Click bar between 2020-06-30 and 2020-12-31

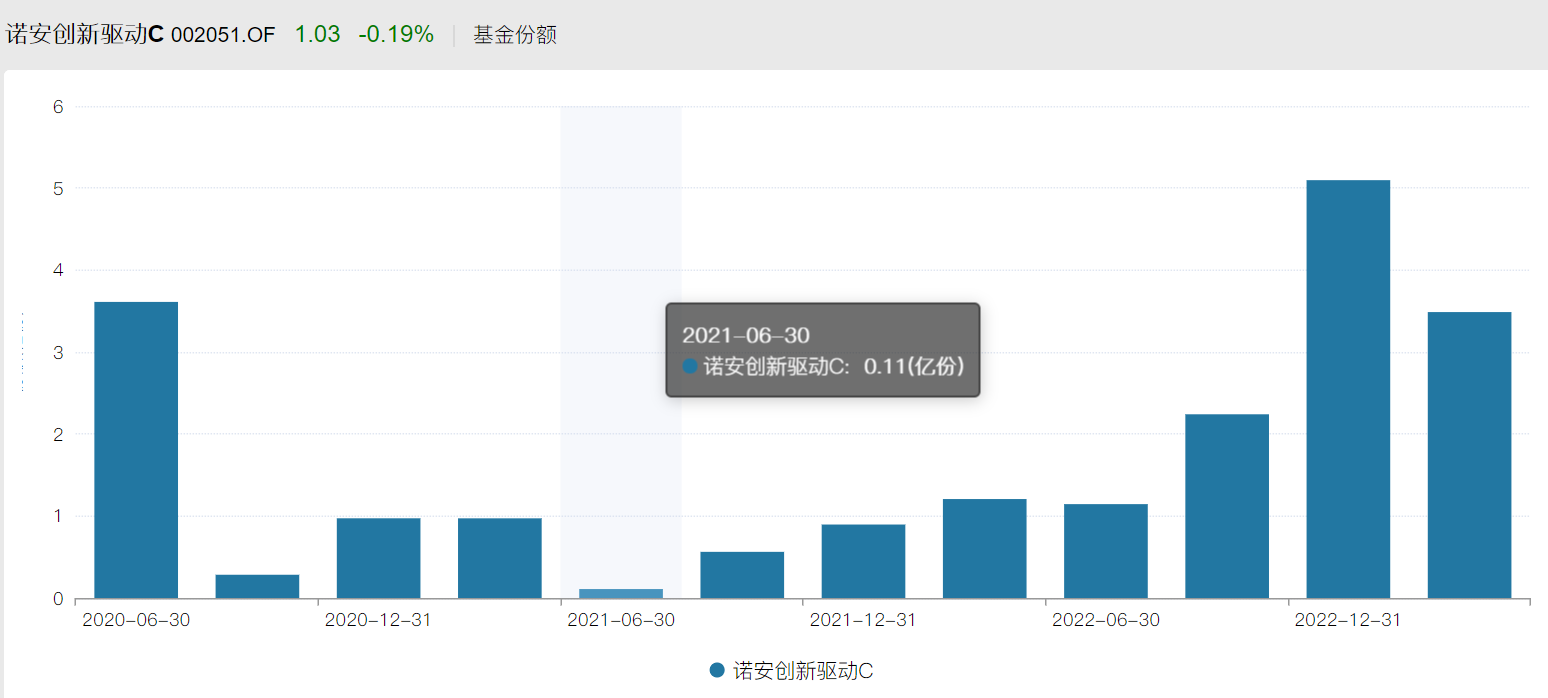[x=257, y=586]
